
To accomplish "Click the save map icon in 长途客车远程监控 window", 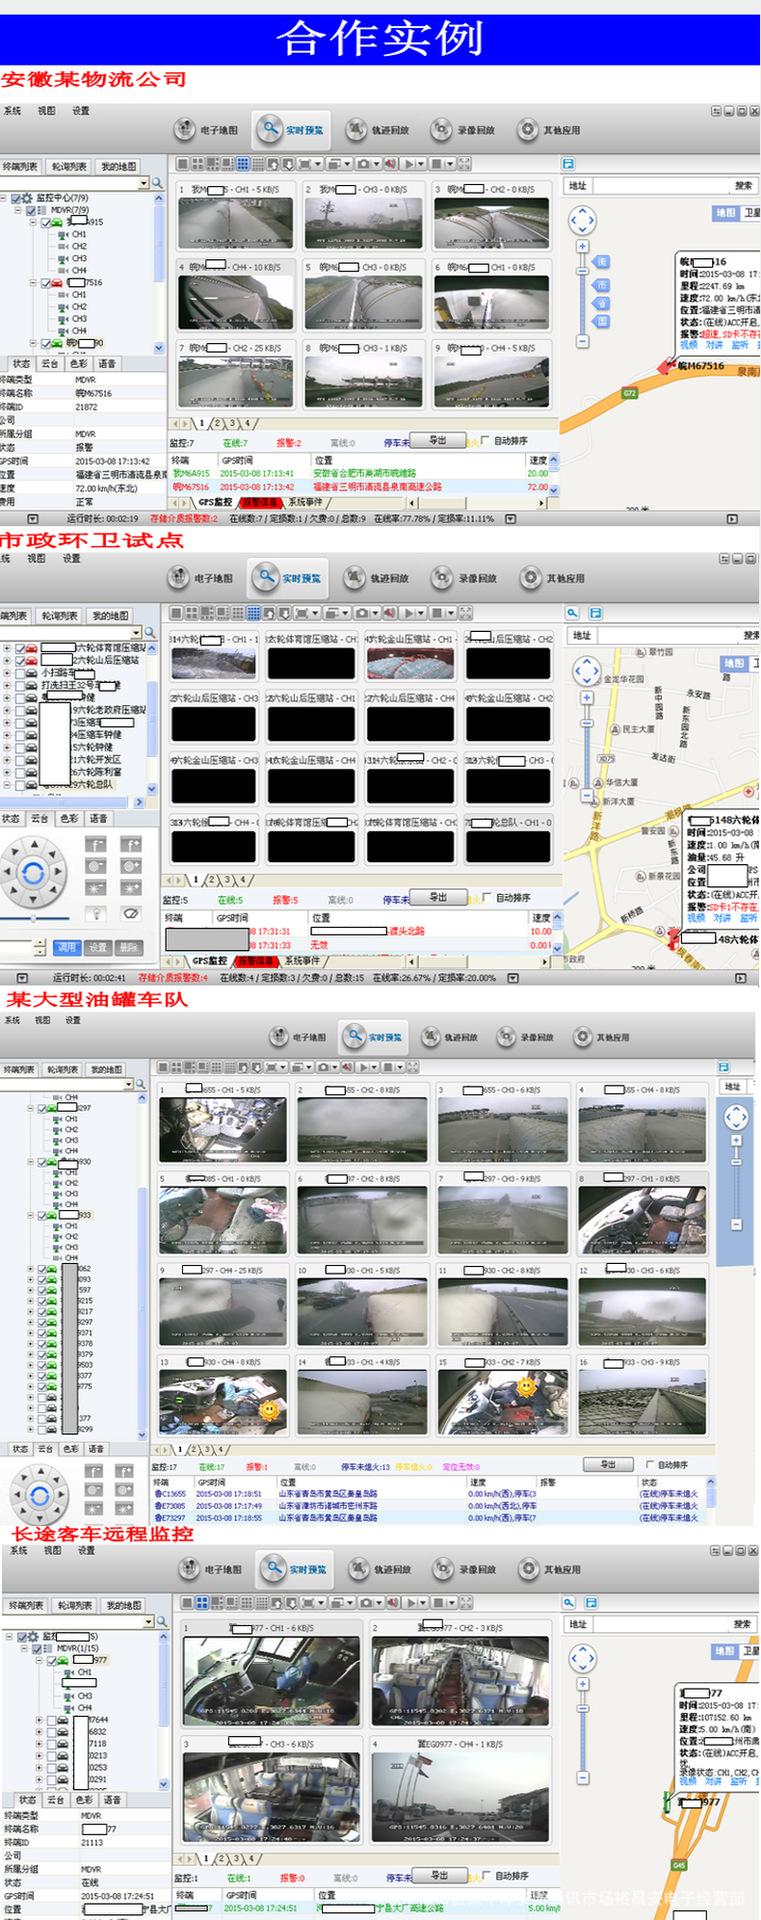I will tap(591, 1602).
